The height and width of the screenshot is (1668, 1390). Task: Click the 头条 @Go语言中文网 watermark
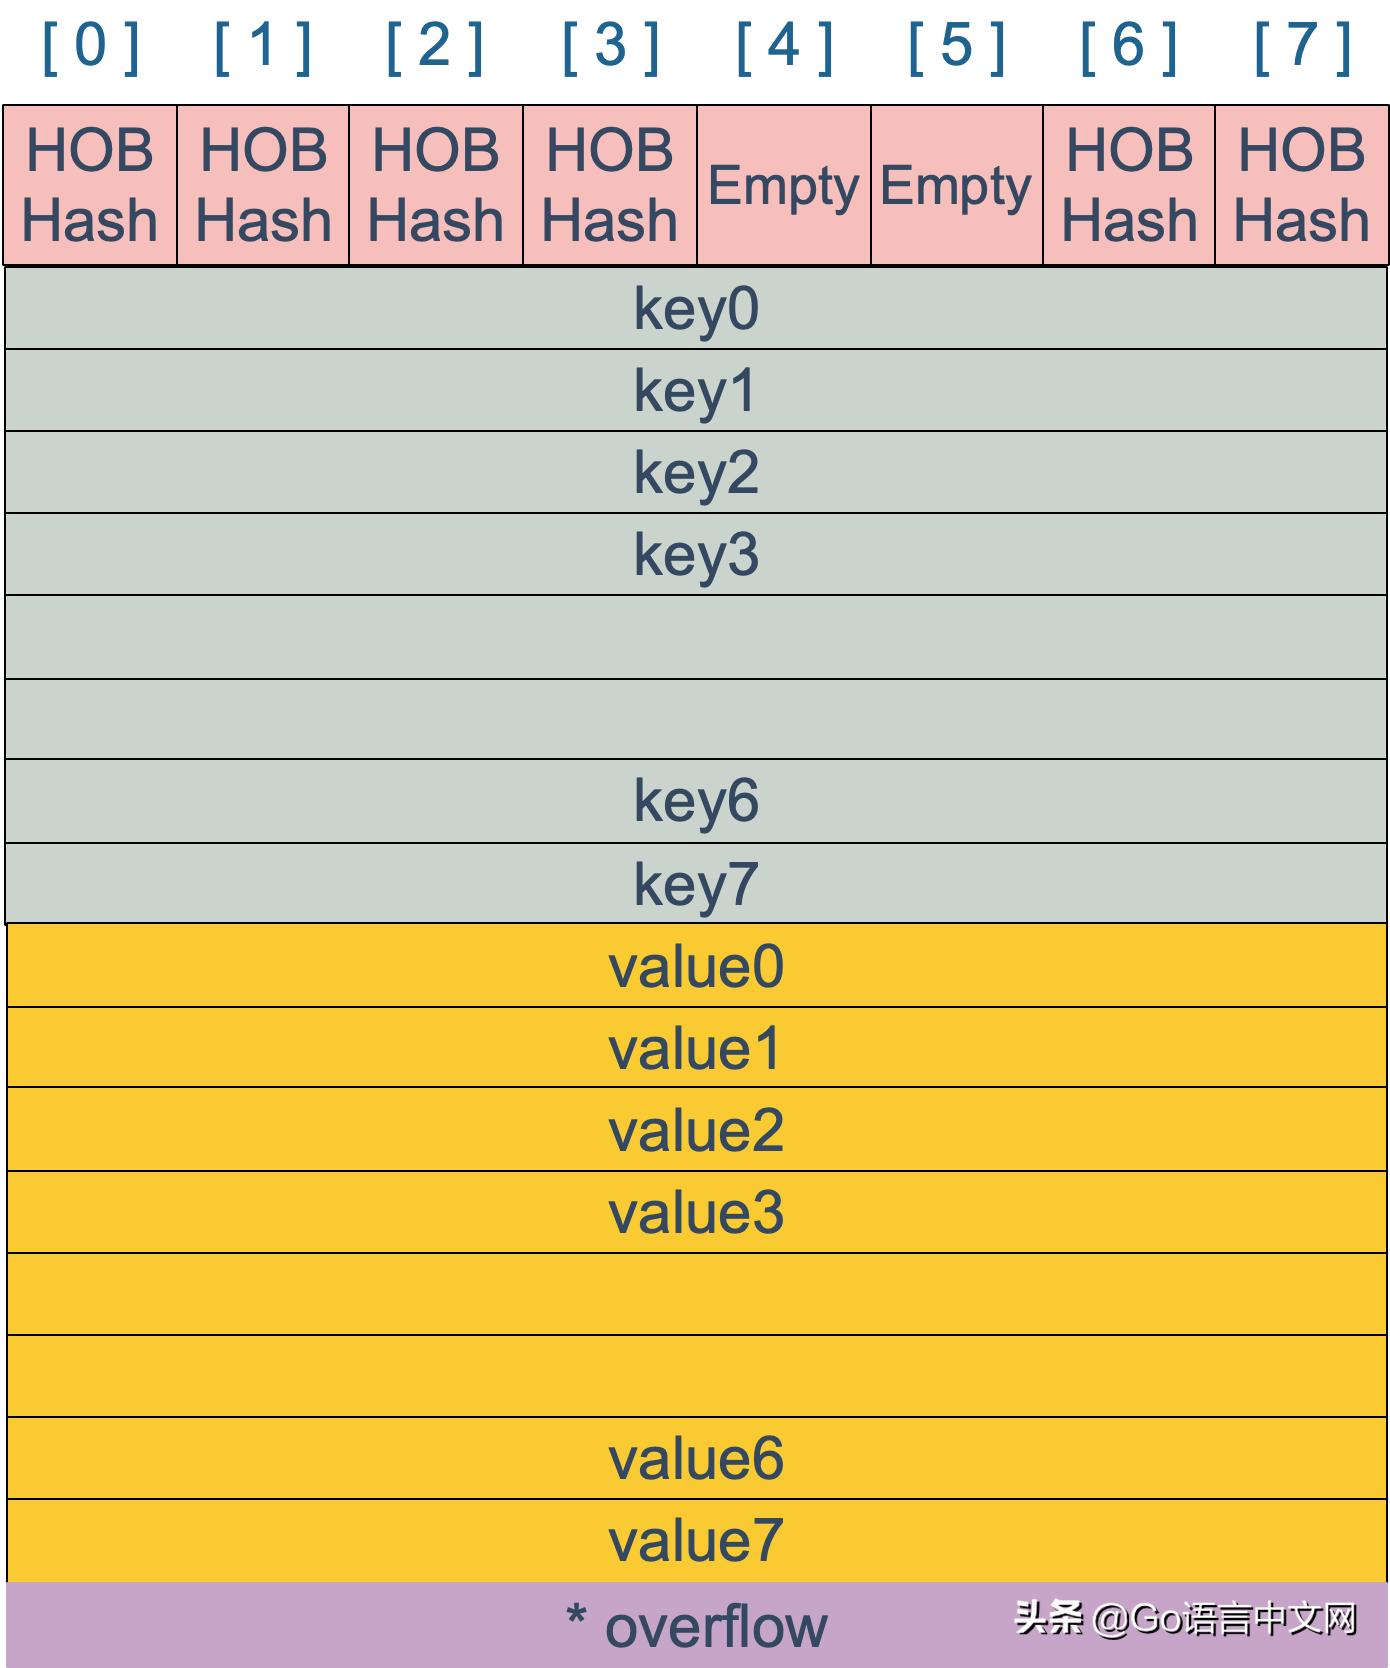click(x=1186, y=1618)
